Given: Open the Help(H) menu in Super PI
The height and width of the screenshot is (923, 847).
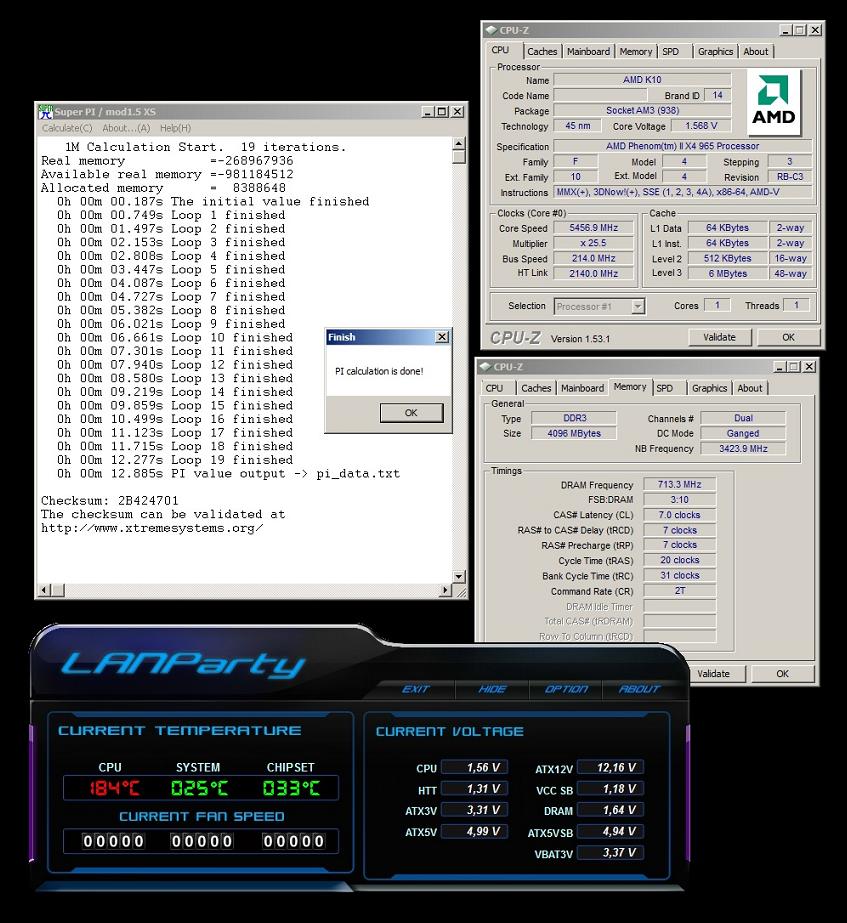Looking at the screenshot, I should (x=175, y=128).
